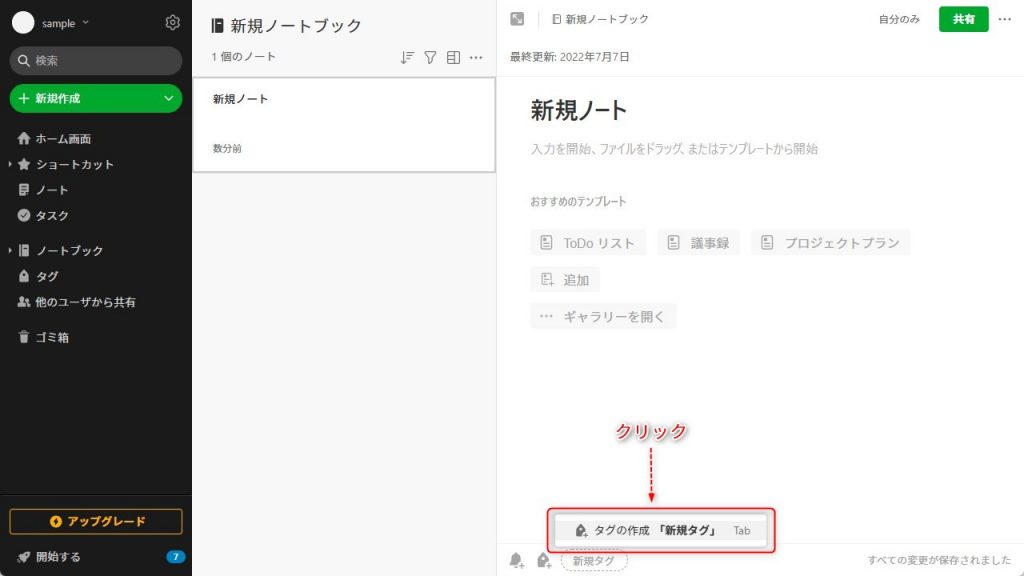Click the expand note fullscreen icon
The width and height of the screenshot is (1024, 576).
pos(517,19)
